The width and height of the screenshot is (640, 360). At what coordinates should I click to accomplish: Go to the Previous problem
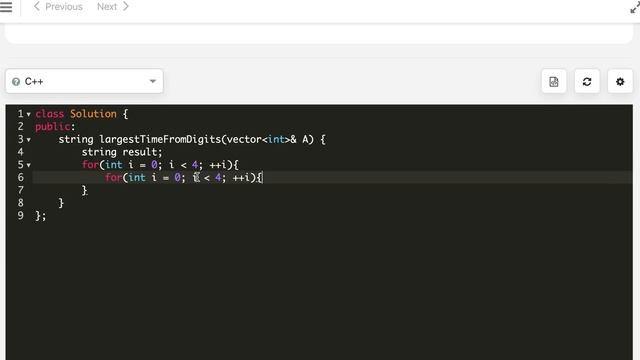click(58, 7)
